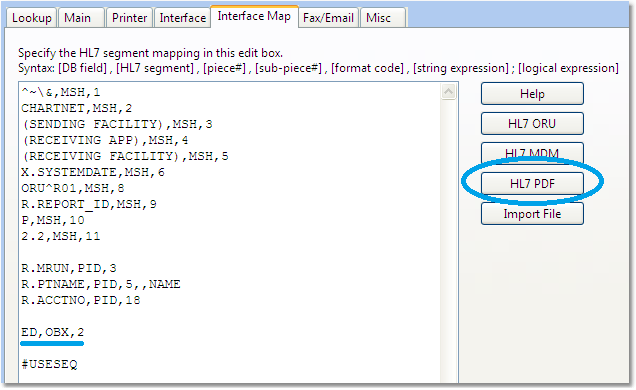Load the HL7 PDF template
636x390 pixels.
tap(532, 184)
